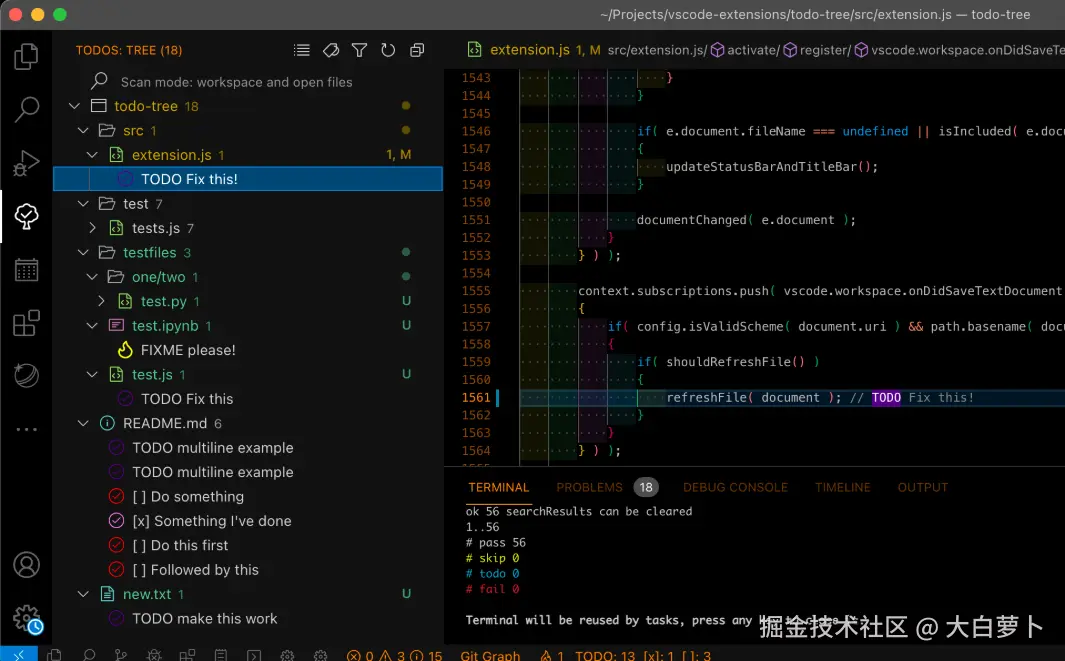Select 'FIXME please!' todo entry

point(188,350)
